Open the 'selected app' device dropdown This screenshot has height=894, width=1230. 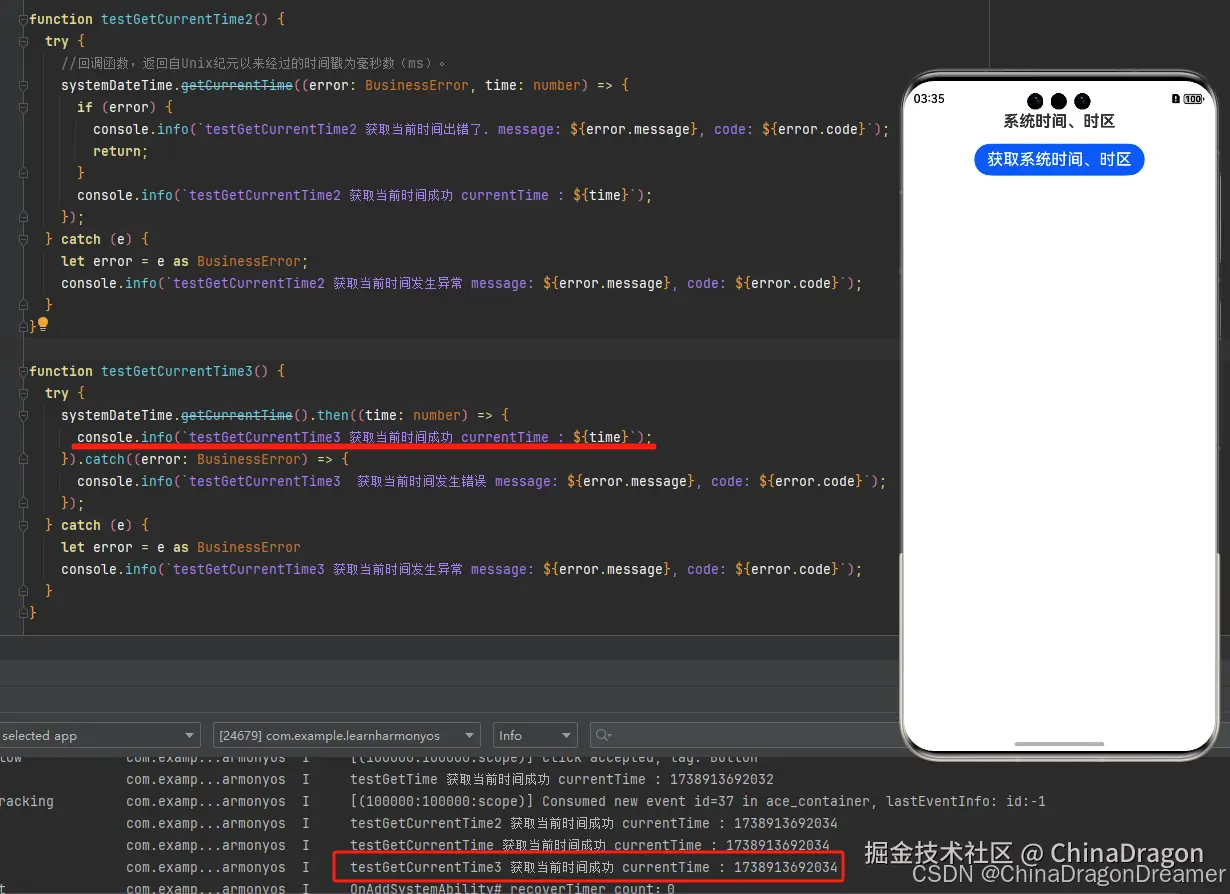[x=99, y=735]
